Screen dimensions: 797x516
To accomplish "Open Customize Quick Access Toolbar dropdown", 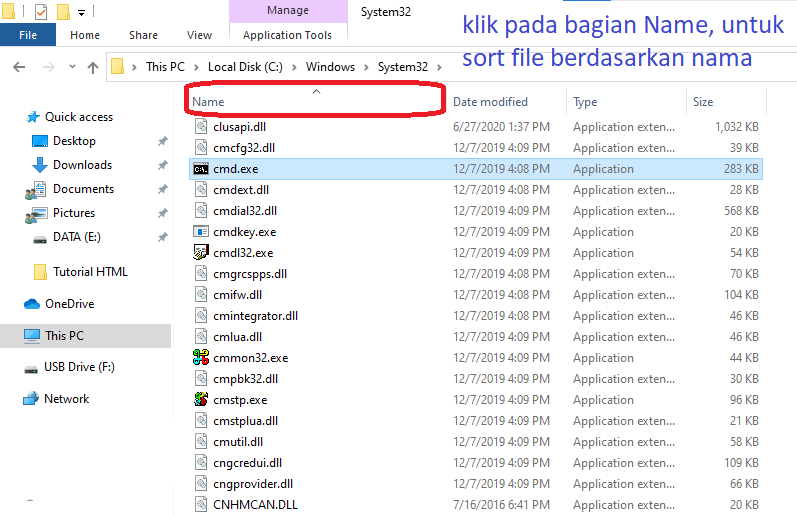I will tap(81, 13).
